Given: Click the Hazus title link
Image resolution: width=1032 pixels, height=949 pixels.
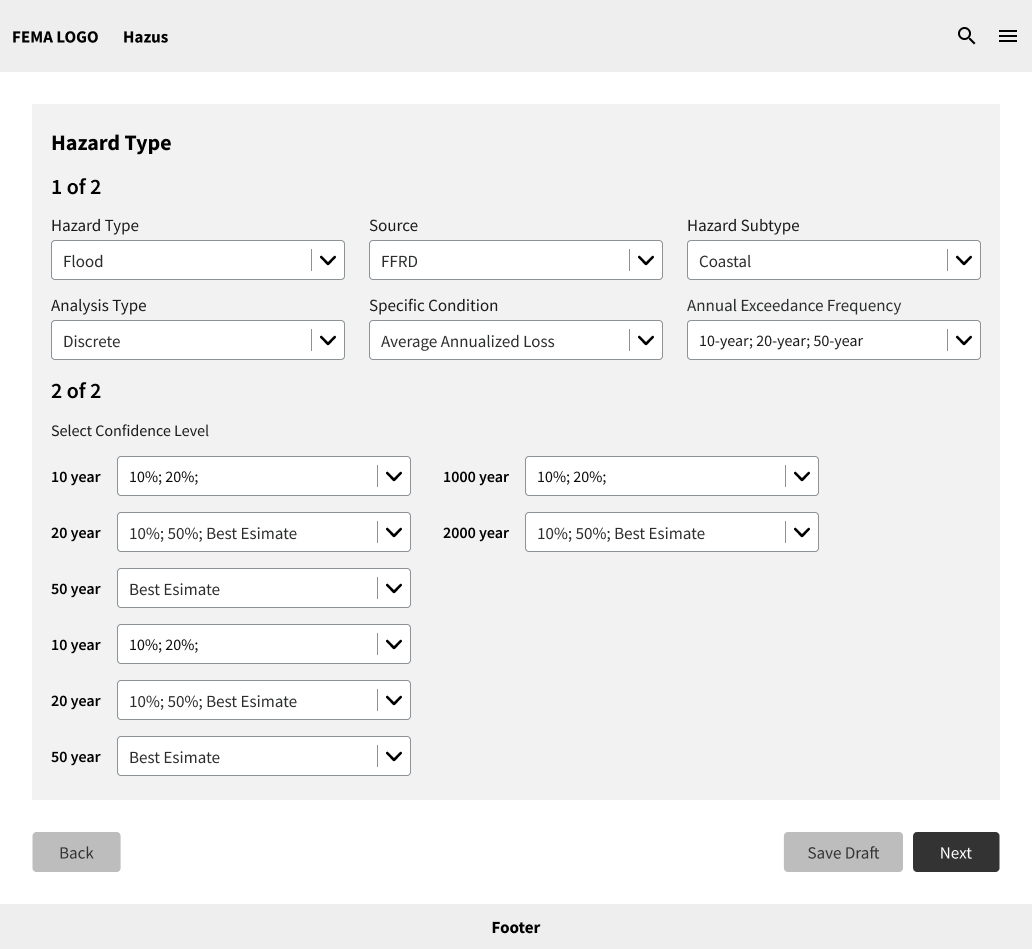Looking at the screenshot, I should [x=145, y=37].
